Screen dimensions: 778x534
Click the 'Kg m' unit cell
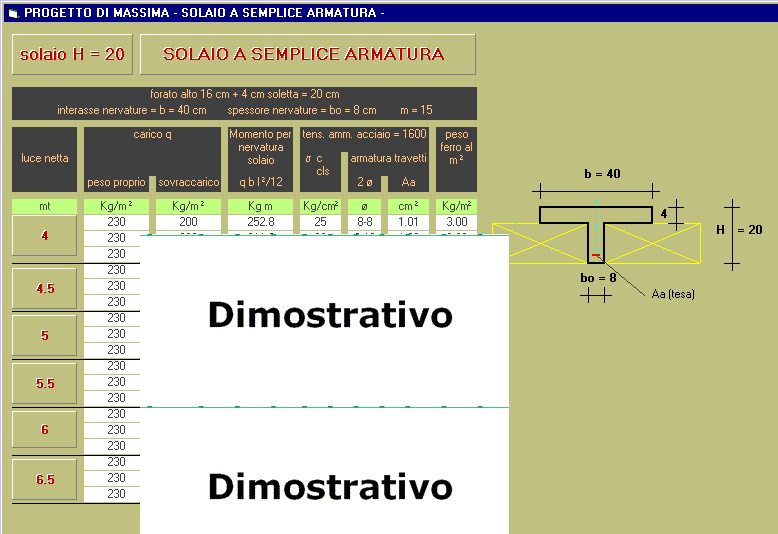[260, 206]
